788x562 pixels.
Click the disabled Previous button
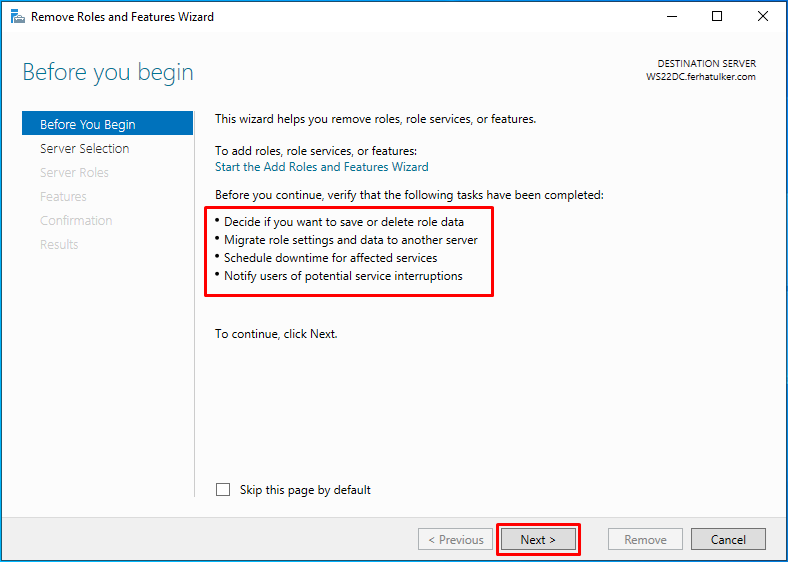(x=455, y=539)
